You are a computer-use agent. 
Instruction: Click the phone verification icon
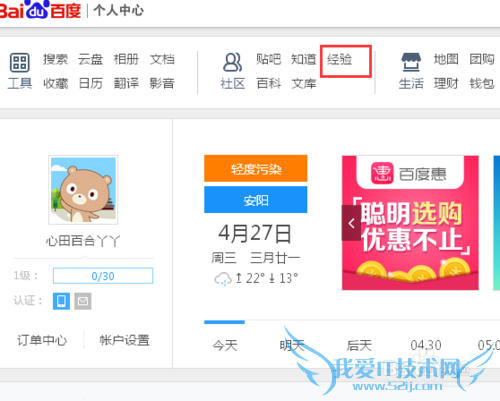pyautogui.click(x=61, y=301)
